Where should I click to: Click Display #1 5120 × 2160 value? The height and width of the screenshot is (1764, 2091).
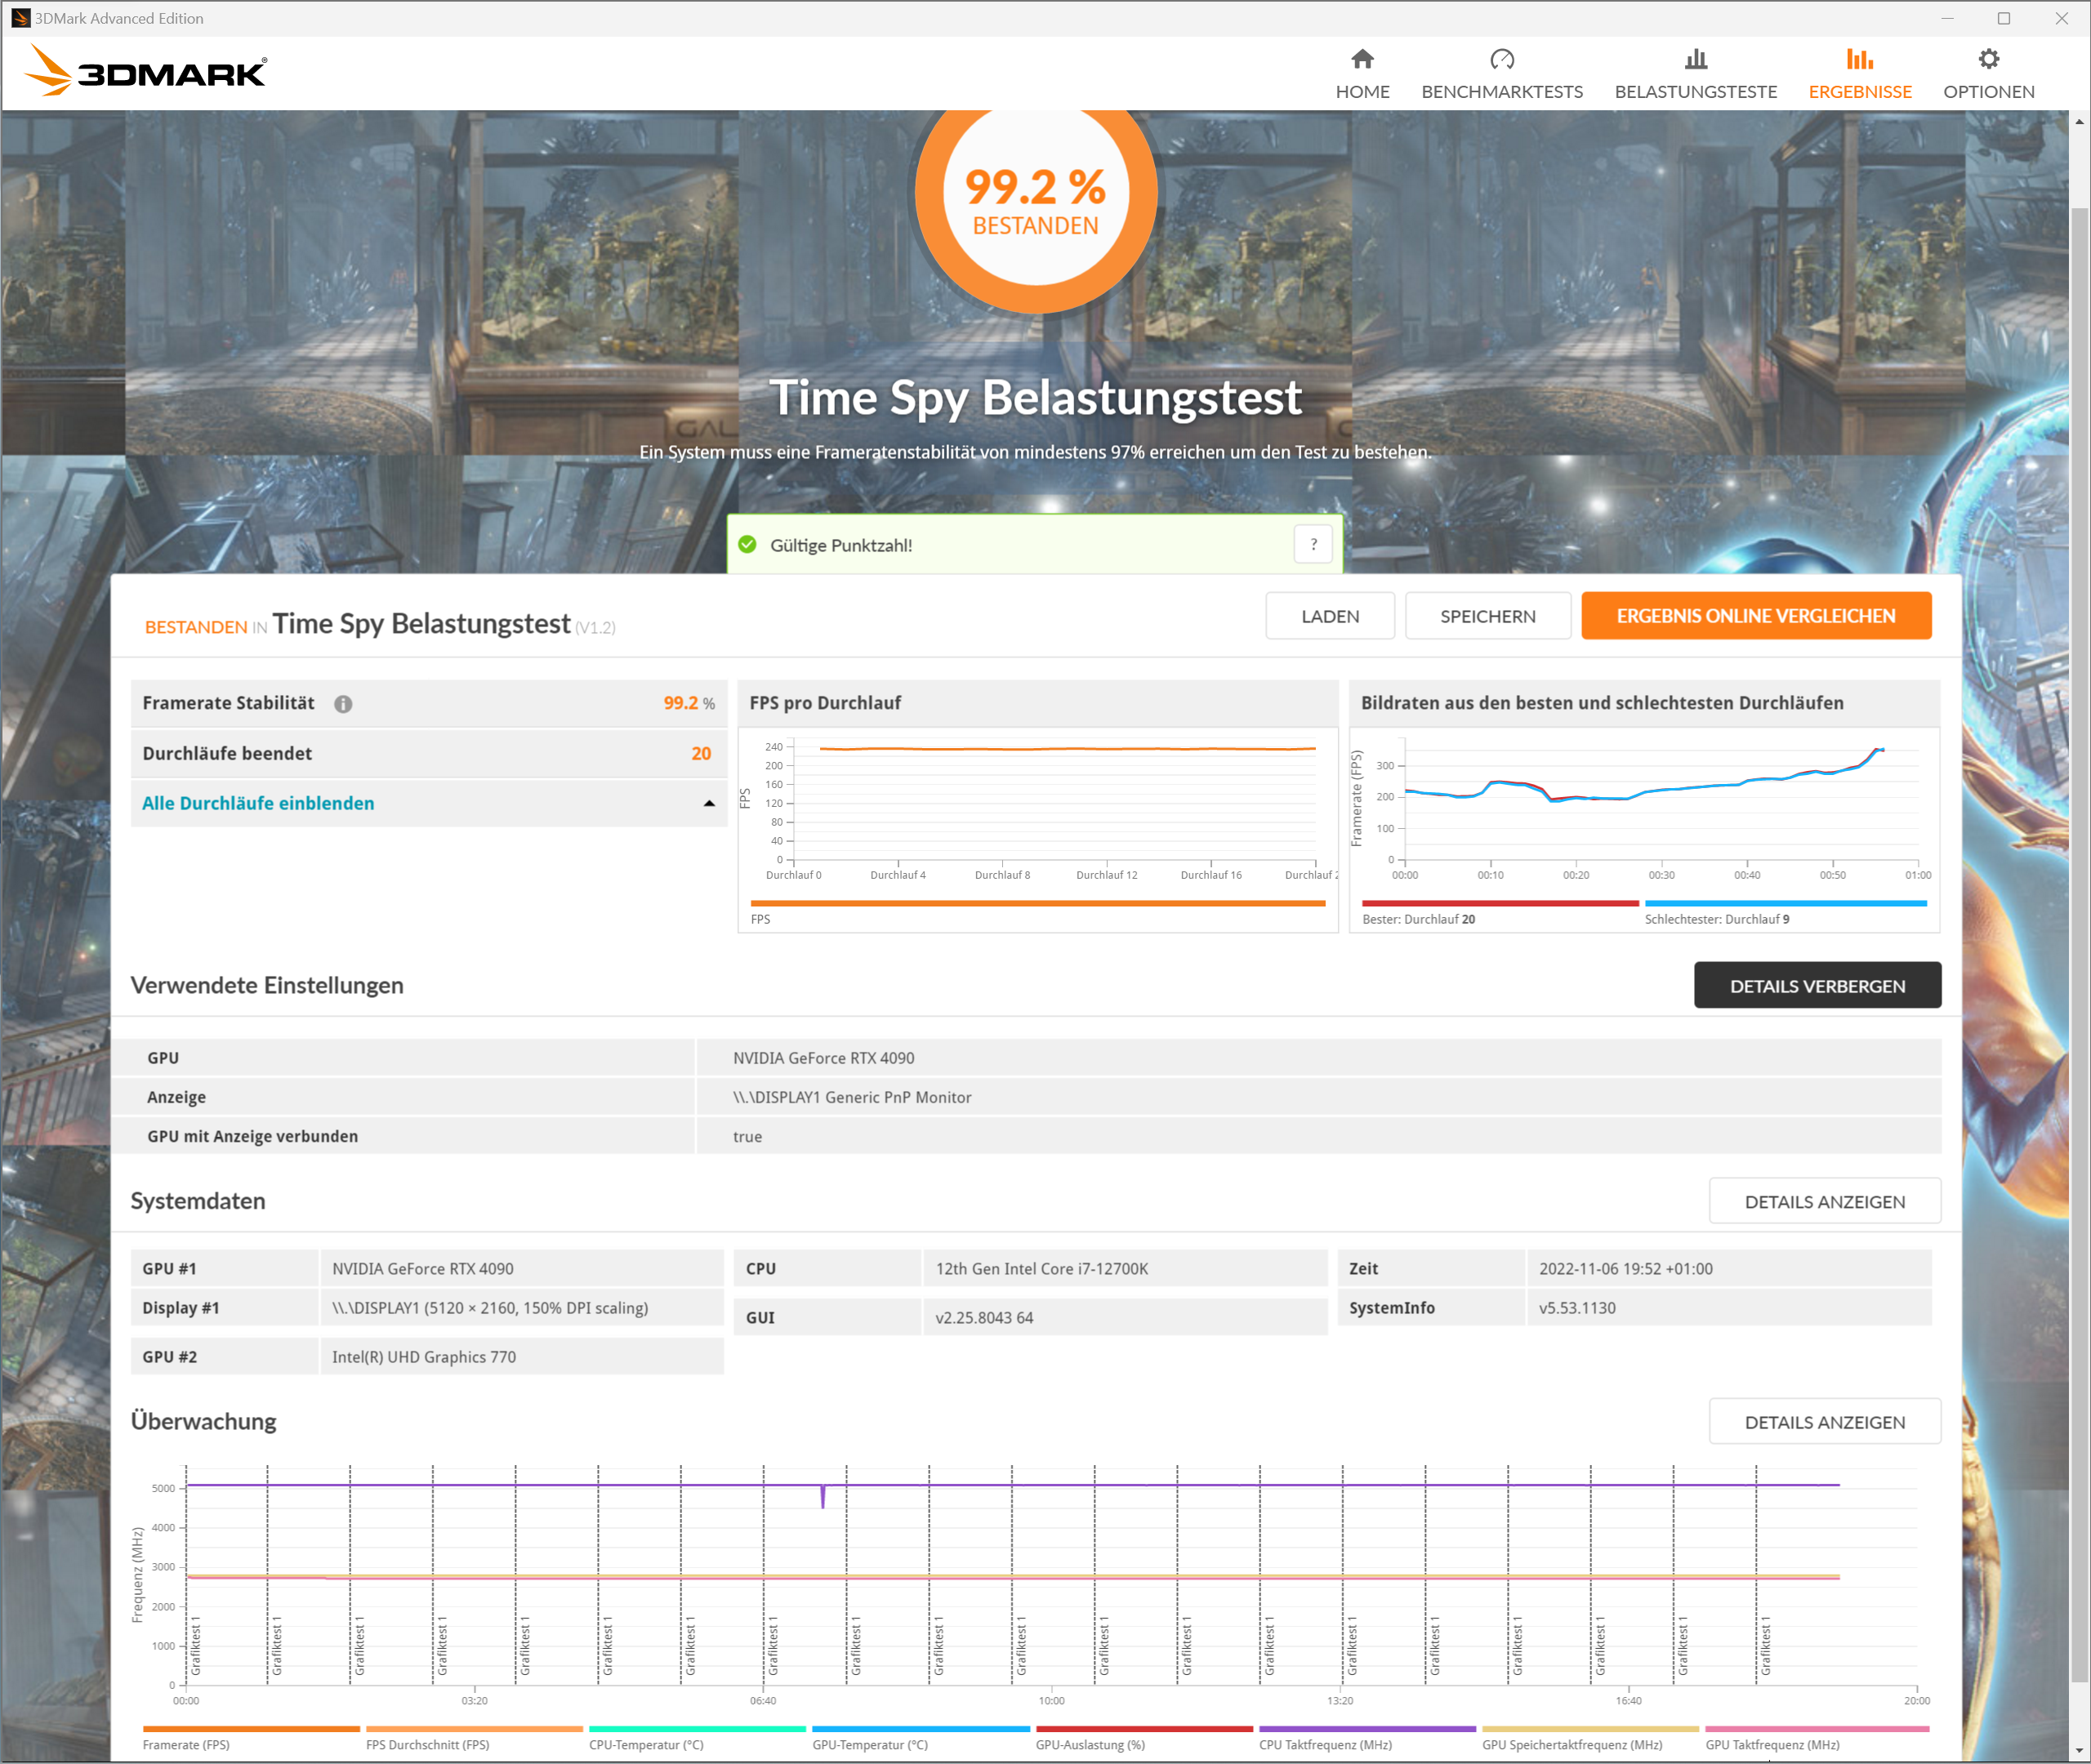(490, 1308)
